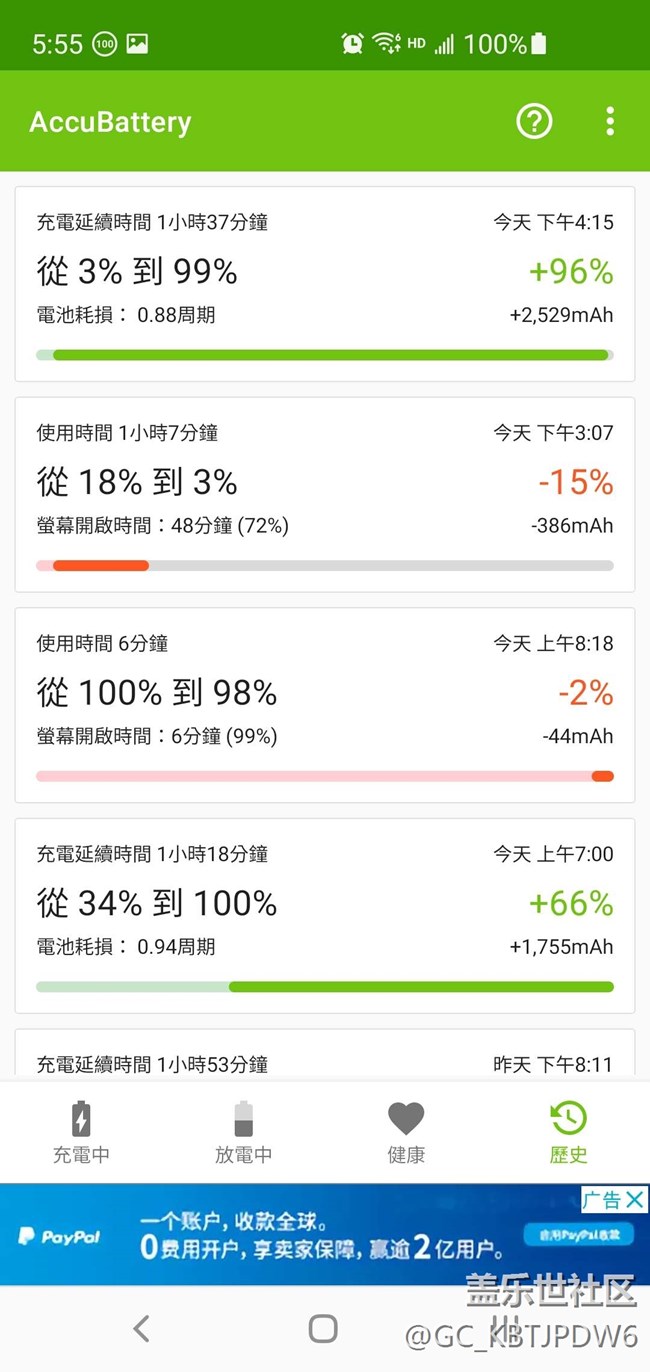This screenshot has width=650, height=1372.
Task: Tap the battery icon in status bar
Action: 540,43
